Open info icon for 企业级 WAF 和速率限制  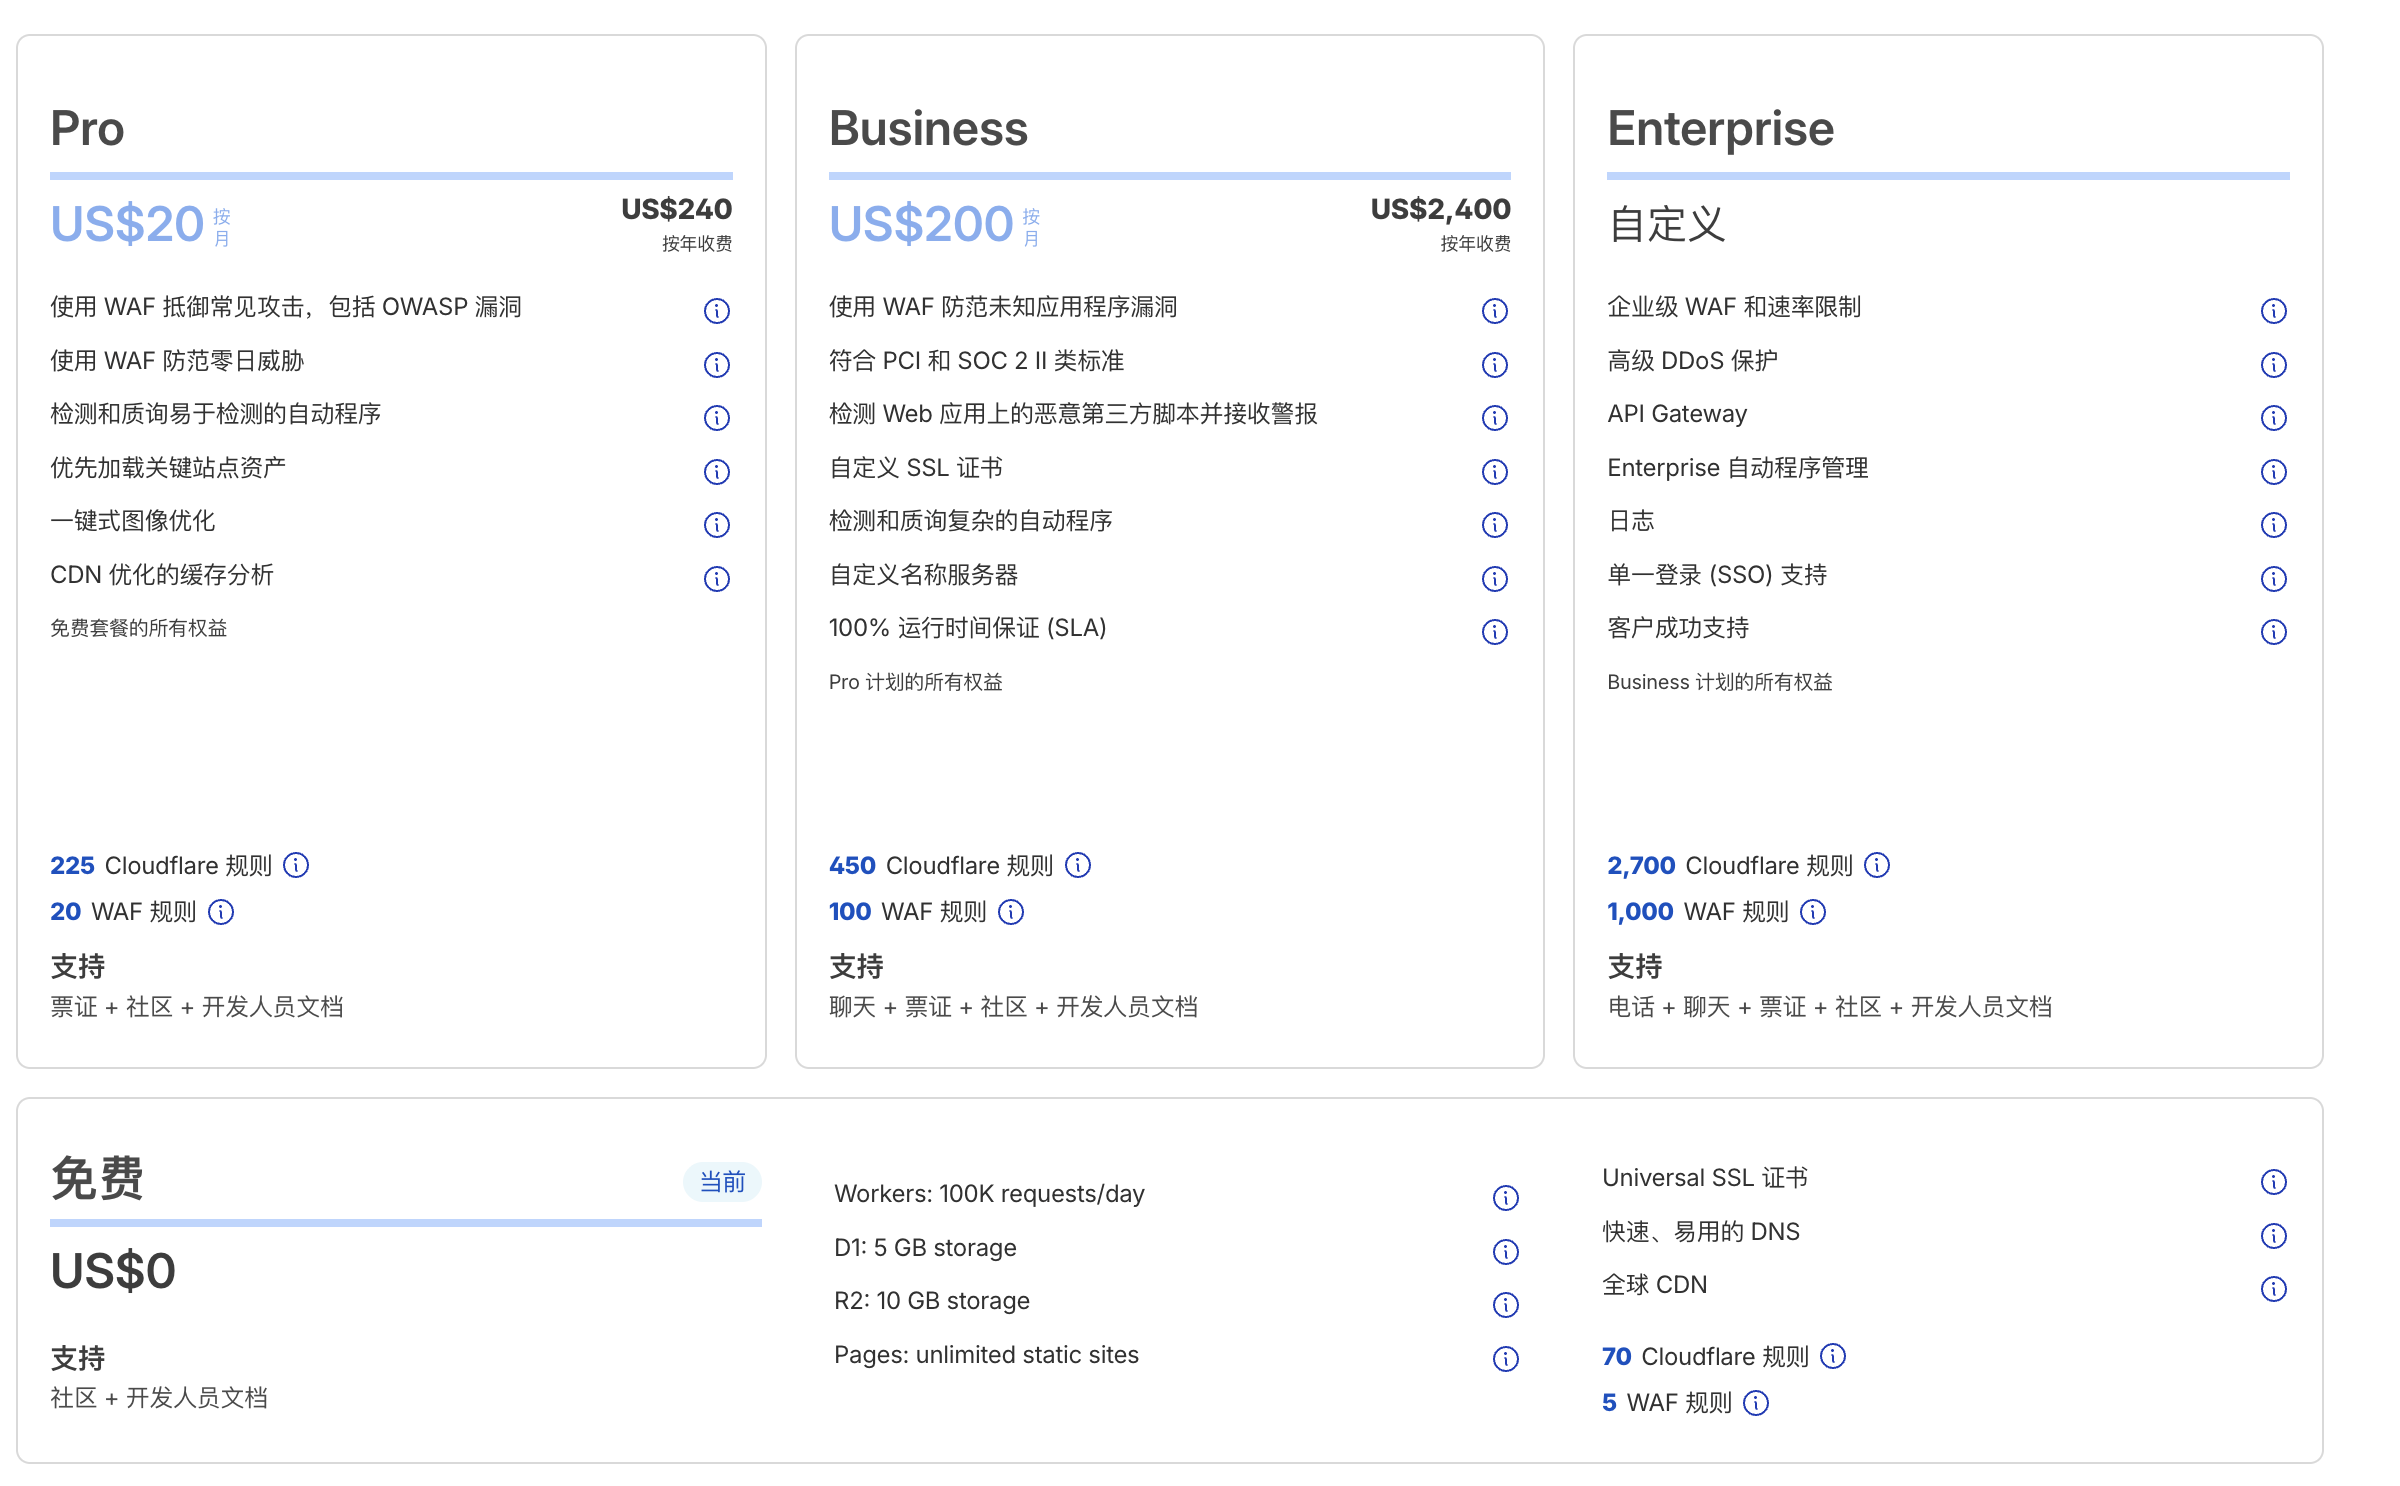coord(2274,311)
